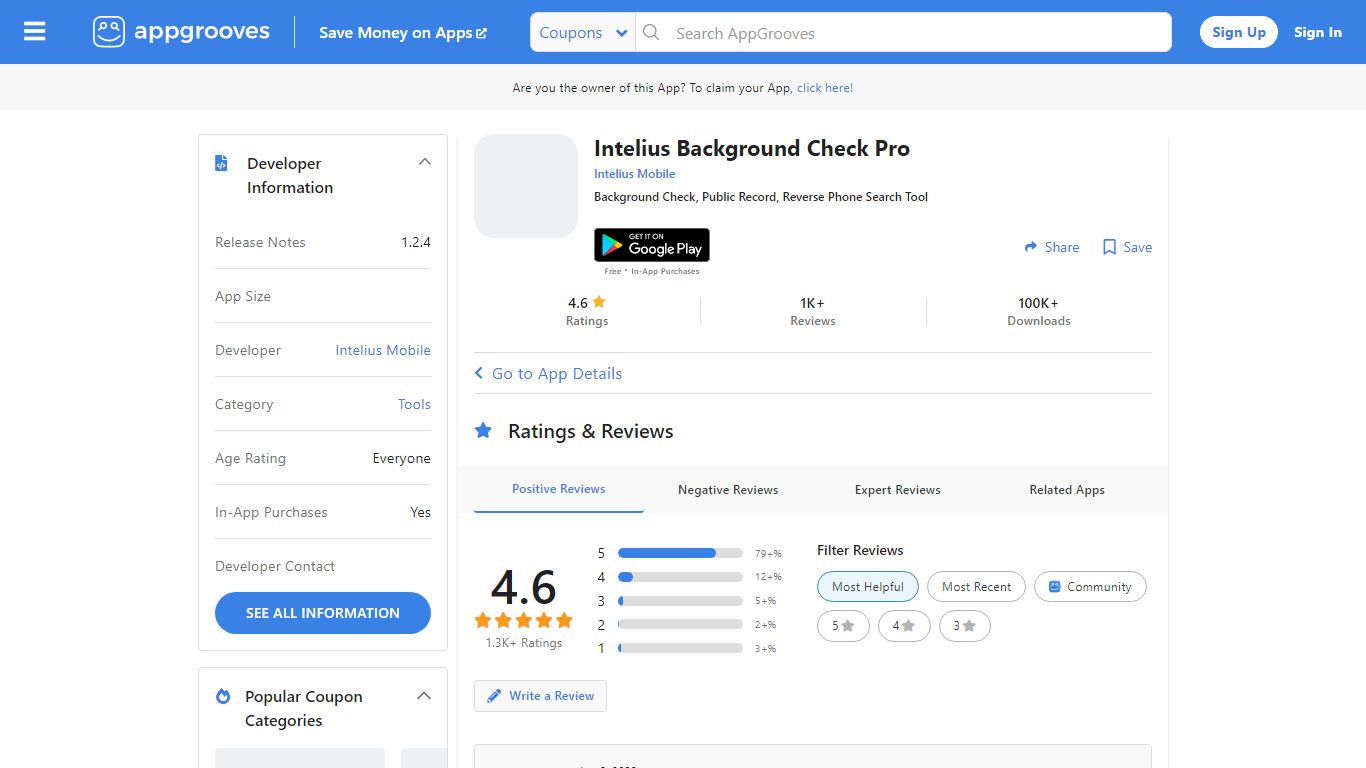Select Most Recent filter

pos(976,587)
